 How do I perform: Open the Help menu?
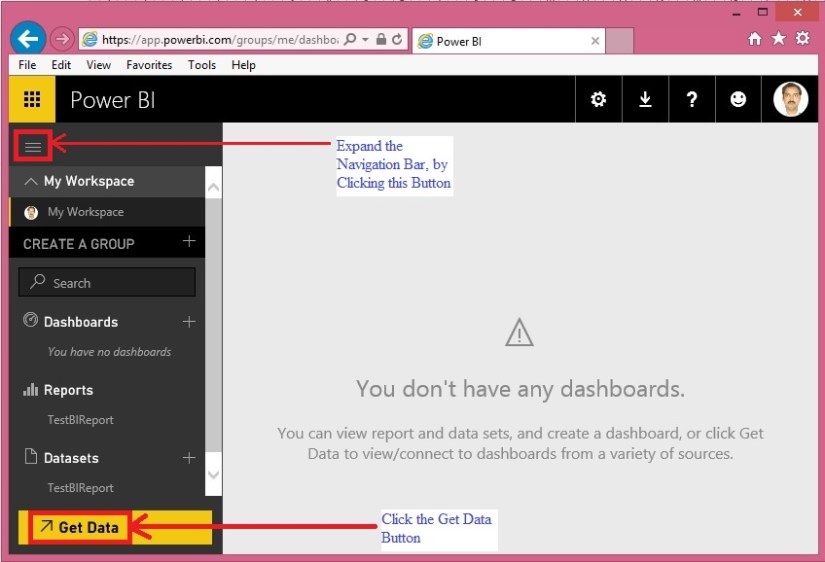tap(244, 65)
